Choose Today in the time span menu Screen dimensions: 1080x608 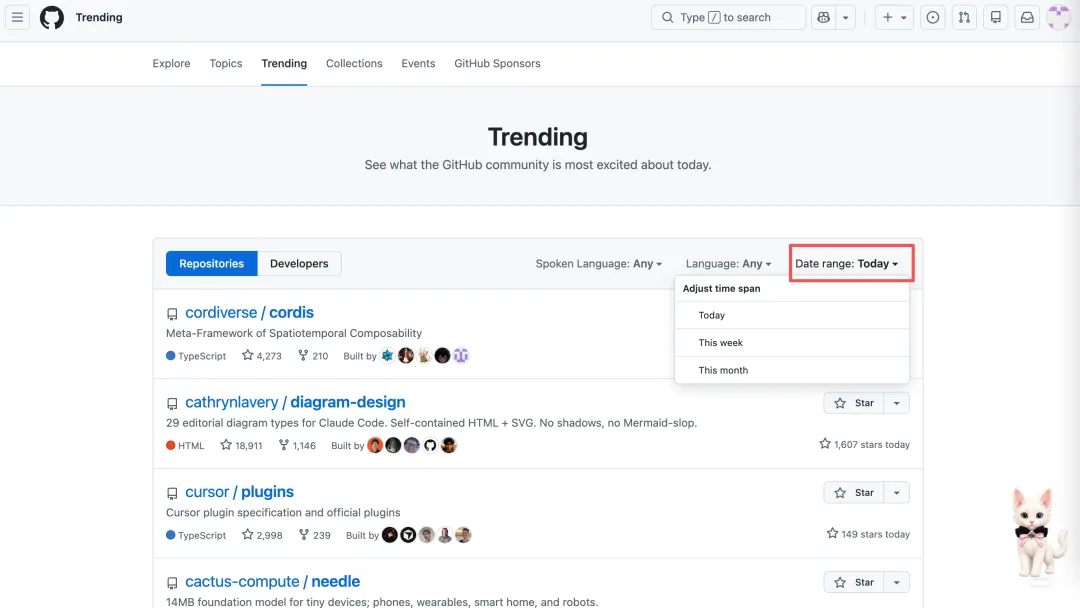point(792,315)
